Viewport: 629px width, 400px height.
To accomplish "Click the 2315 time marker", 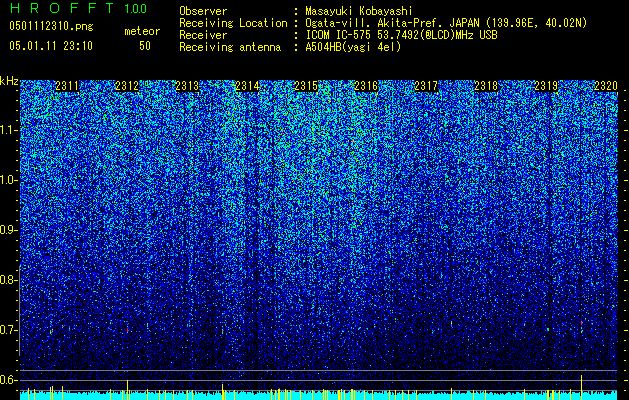I will [306, 86].
